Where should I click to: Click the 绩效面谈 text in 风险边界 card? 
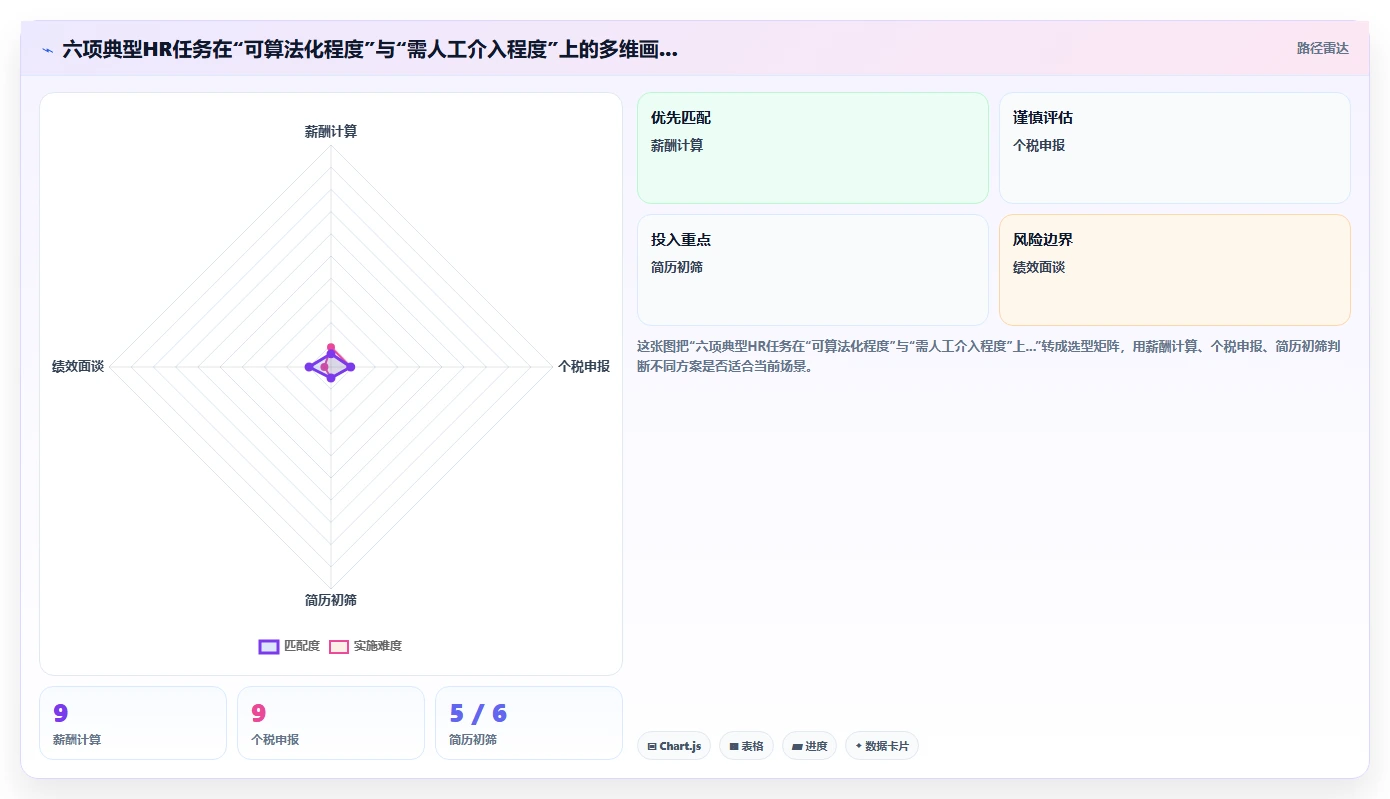[1039, 268]
